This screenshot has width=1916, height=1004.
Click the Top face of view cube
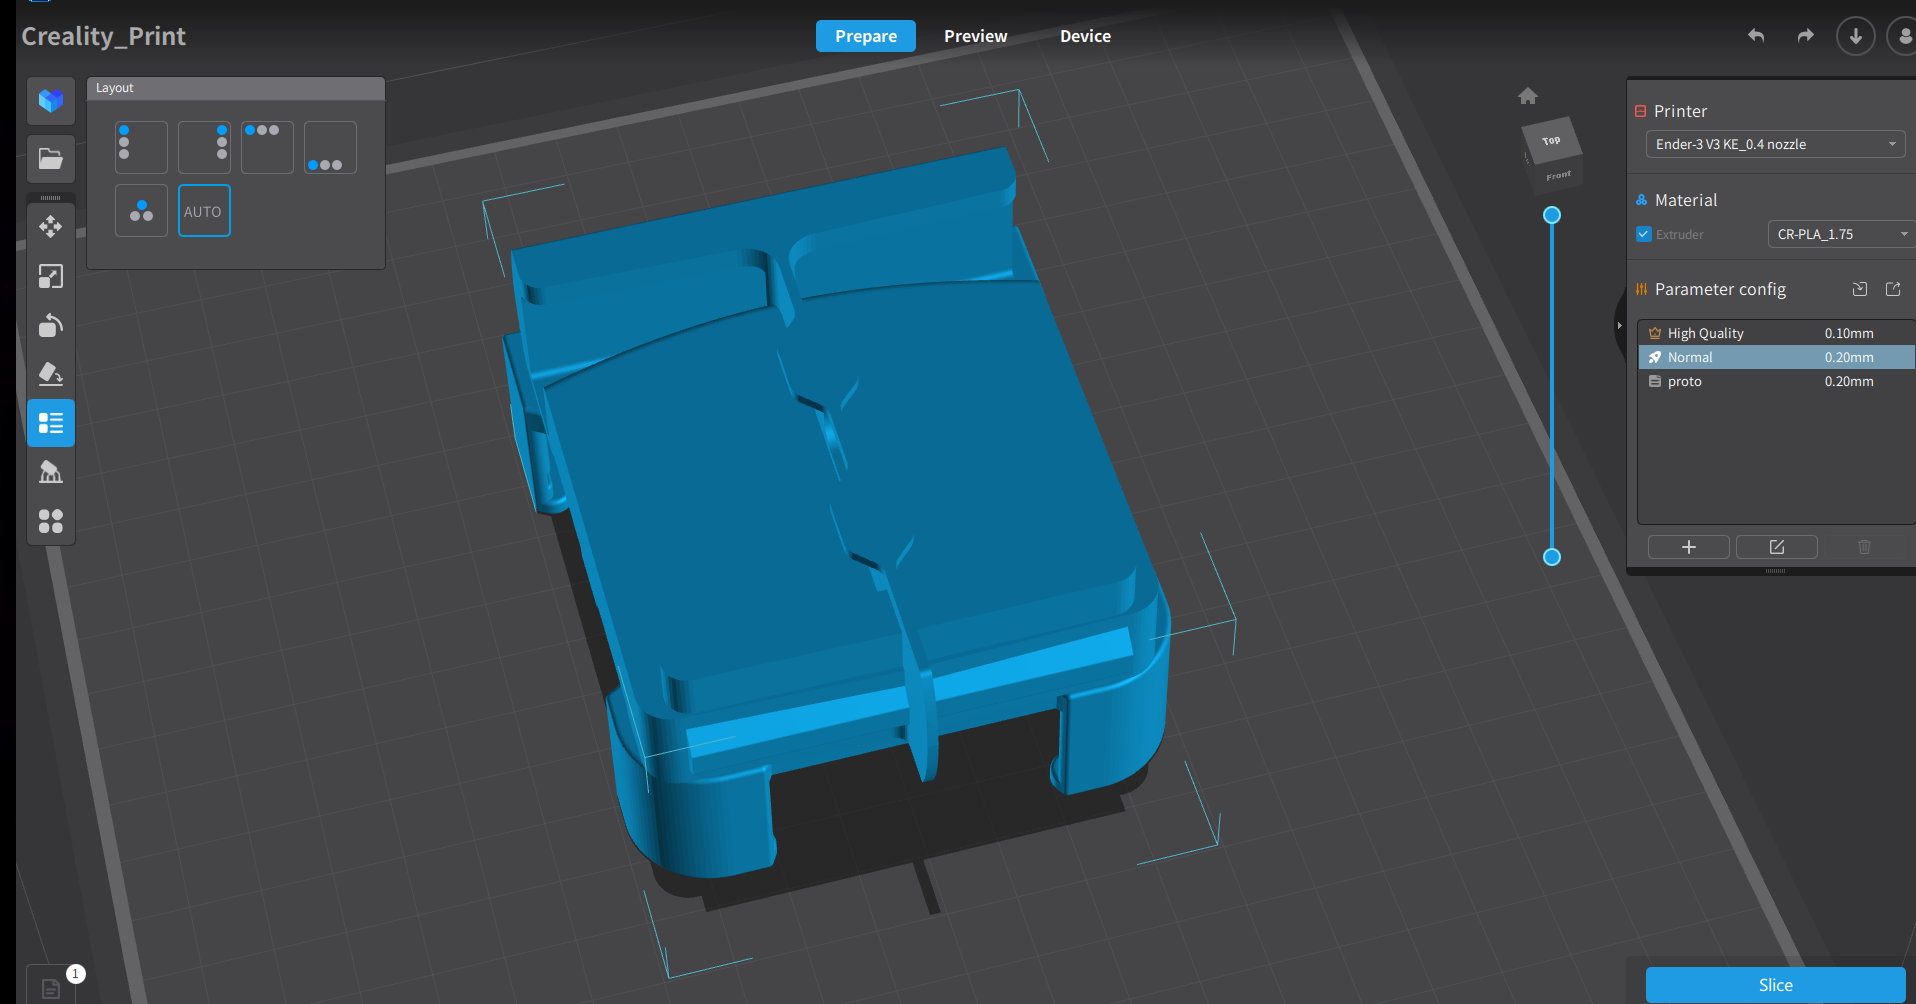(1551, 140)
